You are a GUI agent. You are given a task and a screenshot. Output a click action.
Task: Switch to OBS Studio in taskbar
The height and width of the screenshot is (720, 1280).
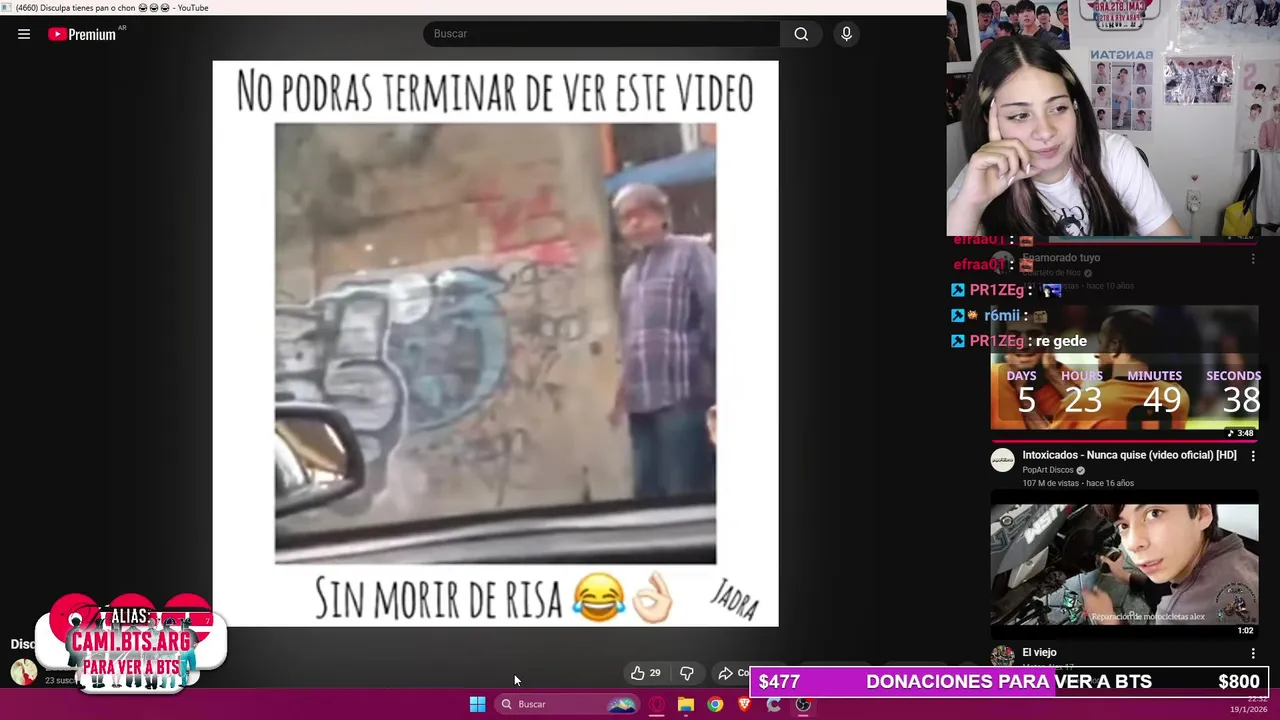(803, 704)
